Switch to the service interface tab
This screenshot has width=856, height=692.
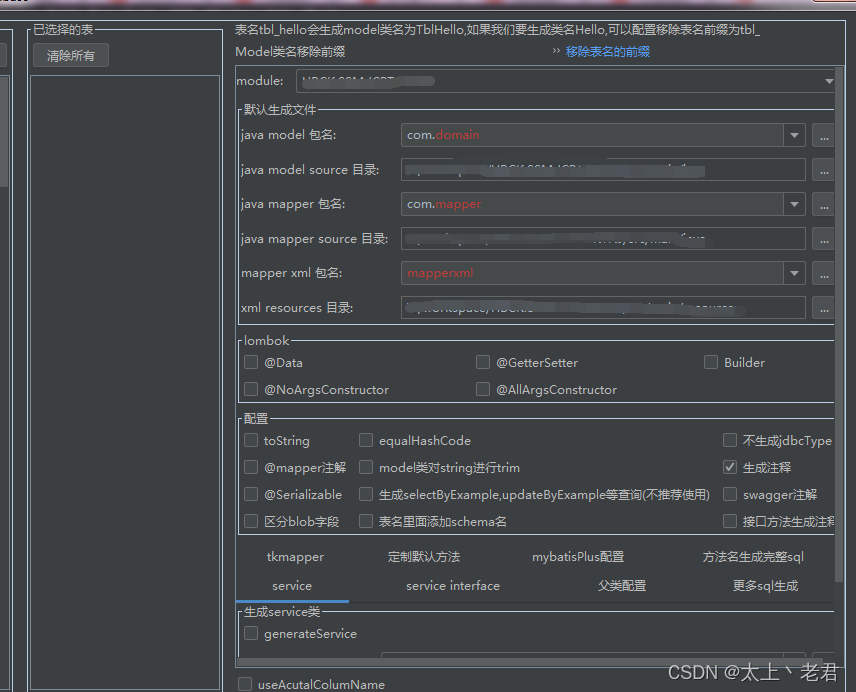[x=453, y=586]
